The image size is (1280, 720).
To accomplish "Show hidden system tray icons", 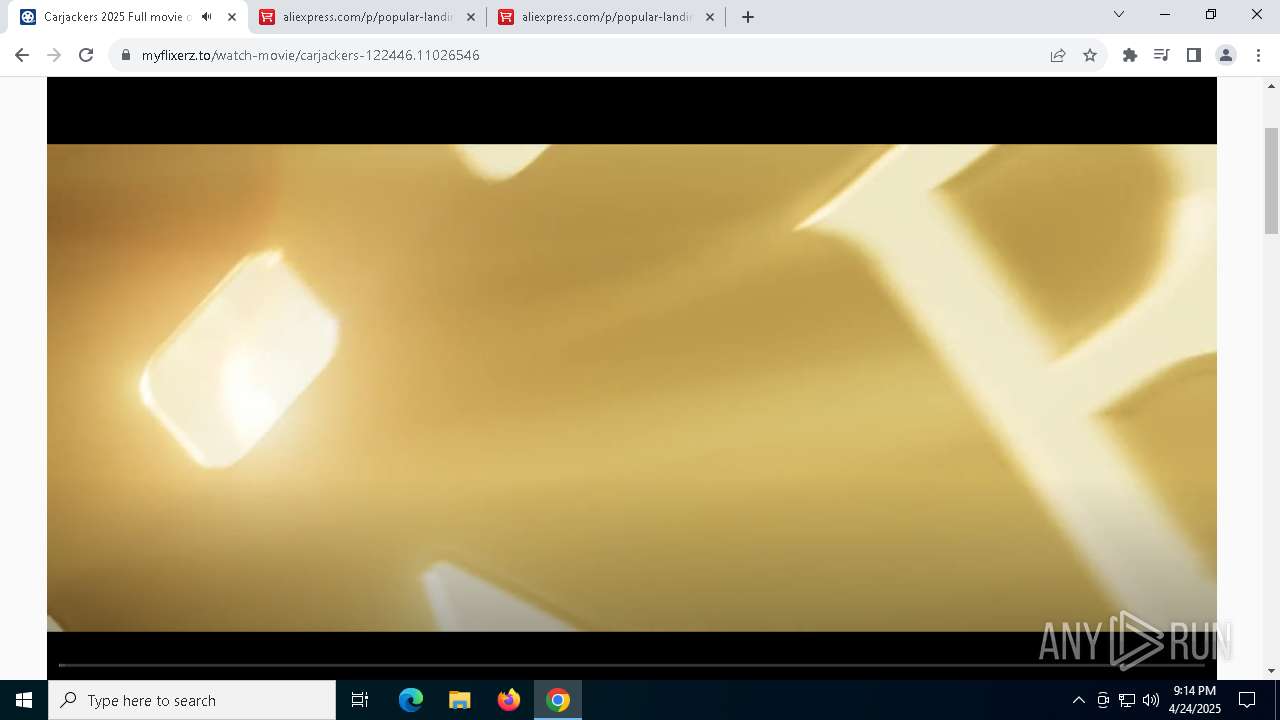I will click(x=1078, y=700).
